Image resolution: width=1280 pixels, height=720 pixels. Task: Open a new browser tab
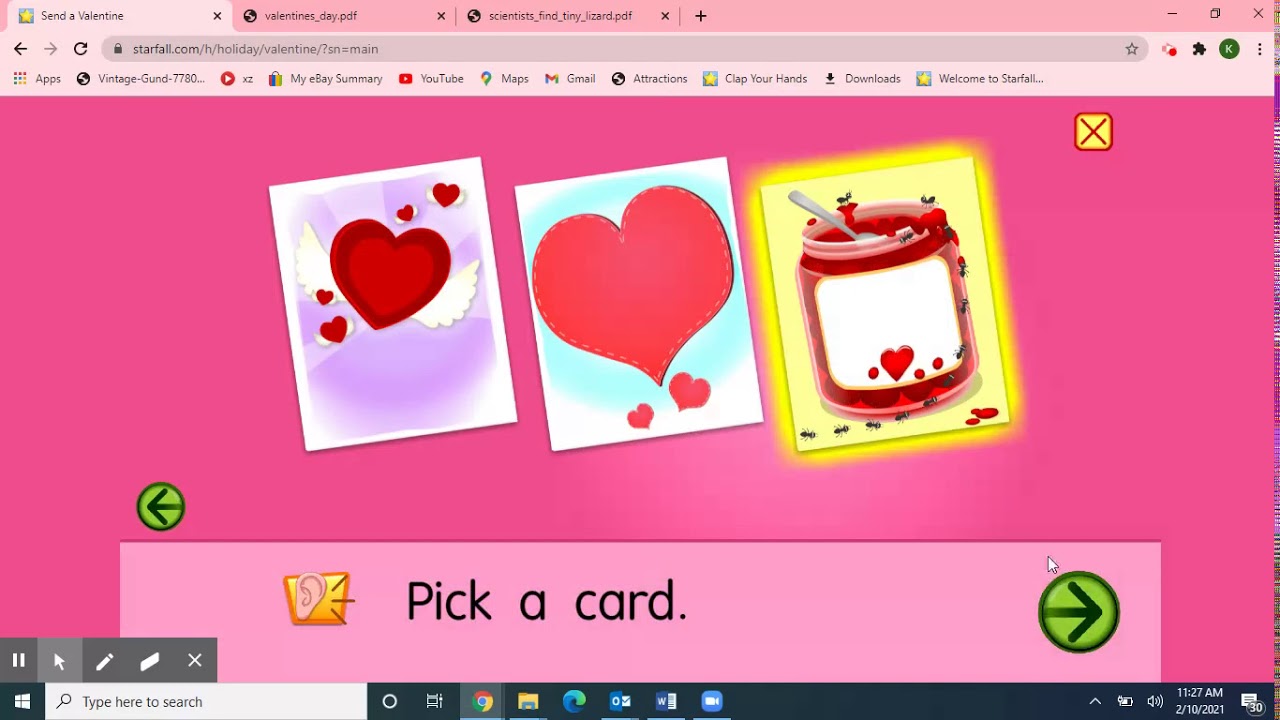click(700, 16)
